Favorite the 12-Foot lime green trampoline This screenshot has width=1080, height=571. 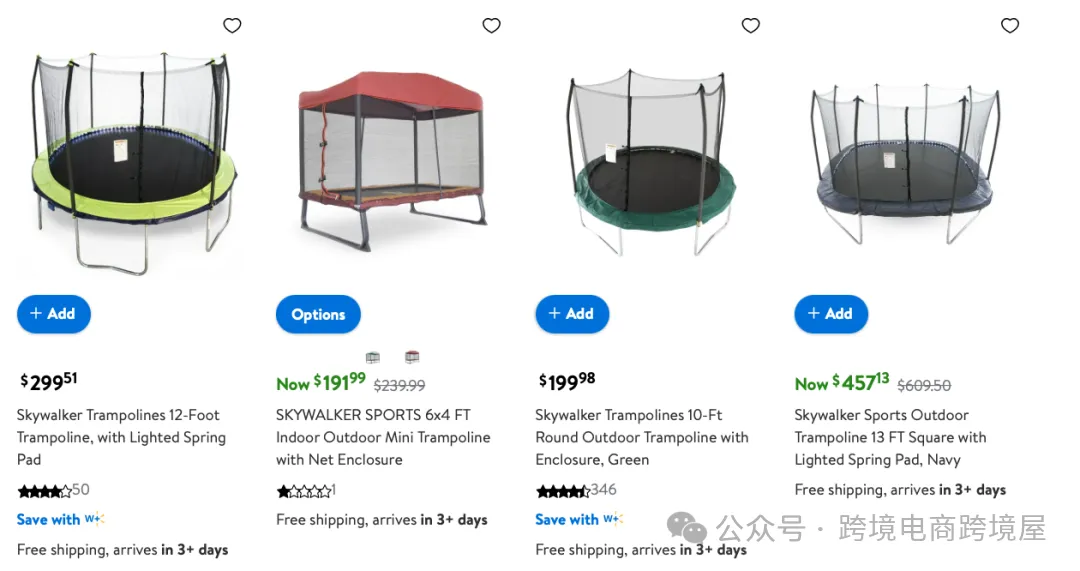click(232, 26)
